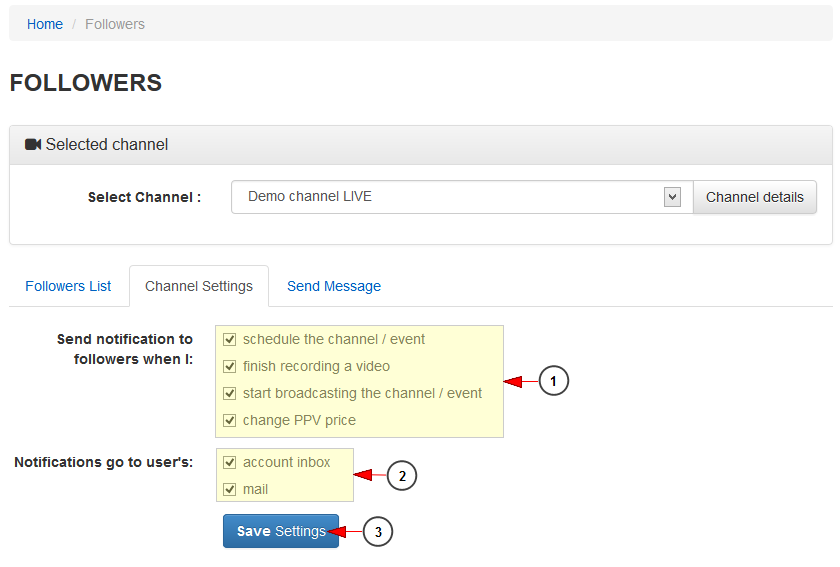Disable start broadcasting the channel notification
The image size is (840, 567).
click(230, 393)
